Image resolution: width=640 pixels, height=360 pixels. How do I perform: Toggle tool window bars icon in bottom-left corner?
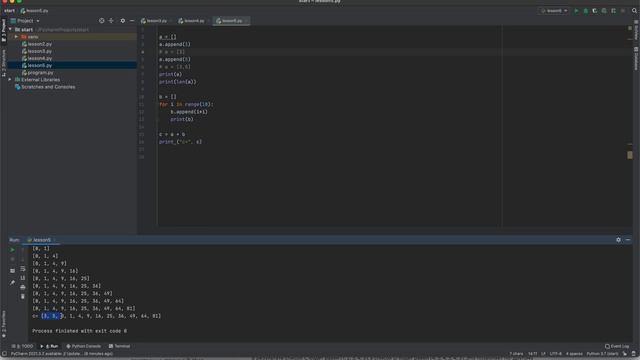[x=4, y=354]
